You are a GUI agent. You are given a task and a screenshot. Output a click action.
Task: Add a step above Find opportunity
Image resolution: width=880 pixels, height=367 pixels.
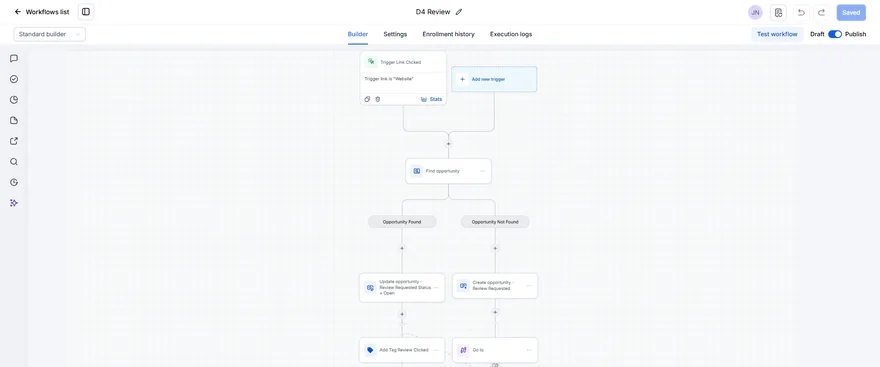pyautogui.click(x=448, y=144)
